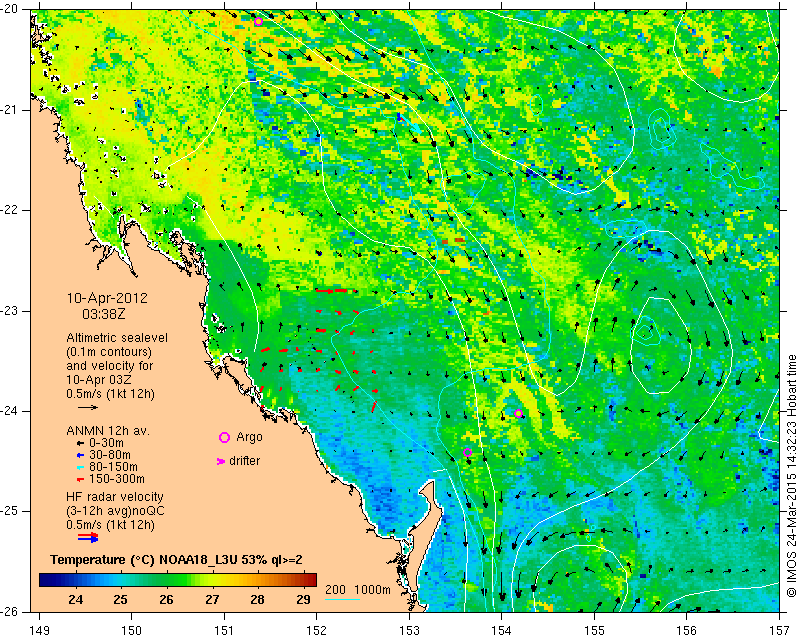Click the black altimetric velocity scale arrow
Viewport: 800px width, 640px height.
pyautogui.click(x=88, y=408)
